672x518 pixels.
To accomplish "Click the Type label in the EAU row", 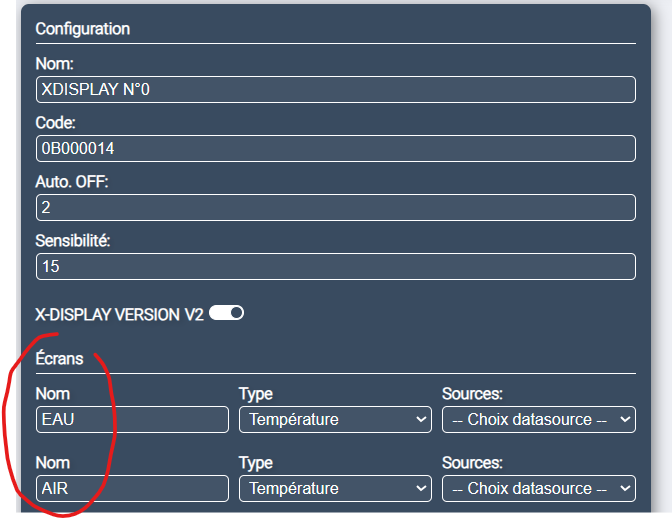I will pos(256,395).
